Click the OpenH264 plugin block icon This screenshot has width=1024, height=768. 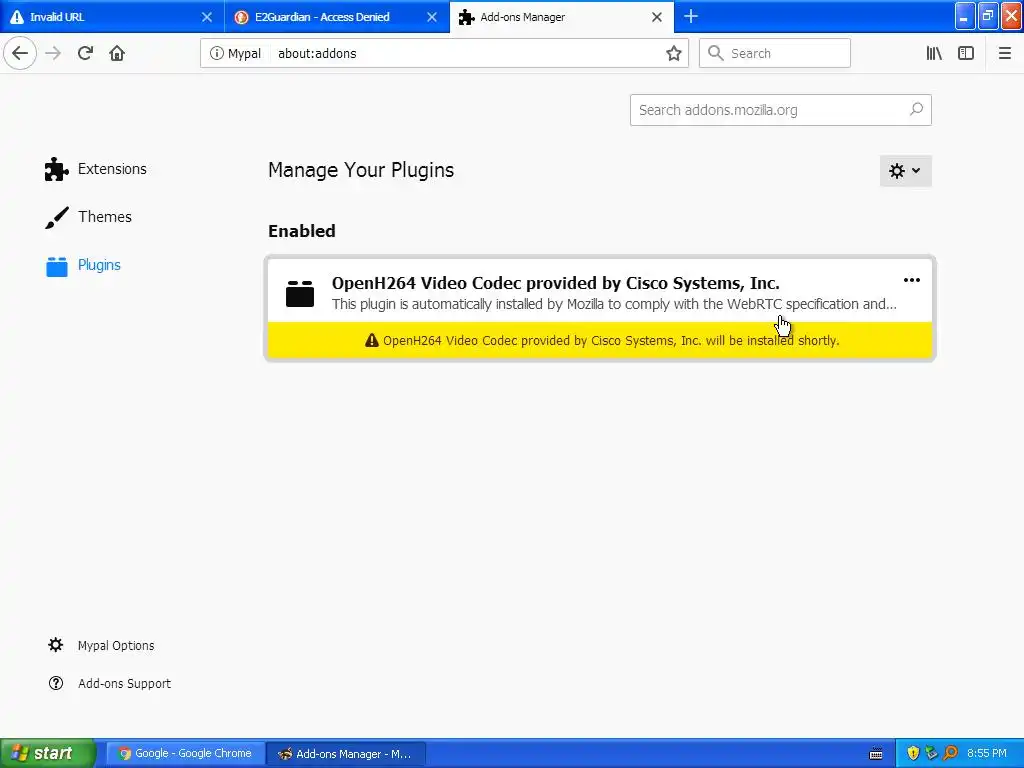pyautogui.click(x=300, y=293)
